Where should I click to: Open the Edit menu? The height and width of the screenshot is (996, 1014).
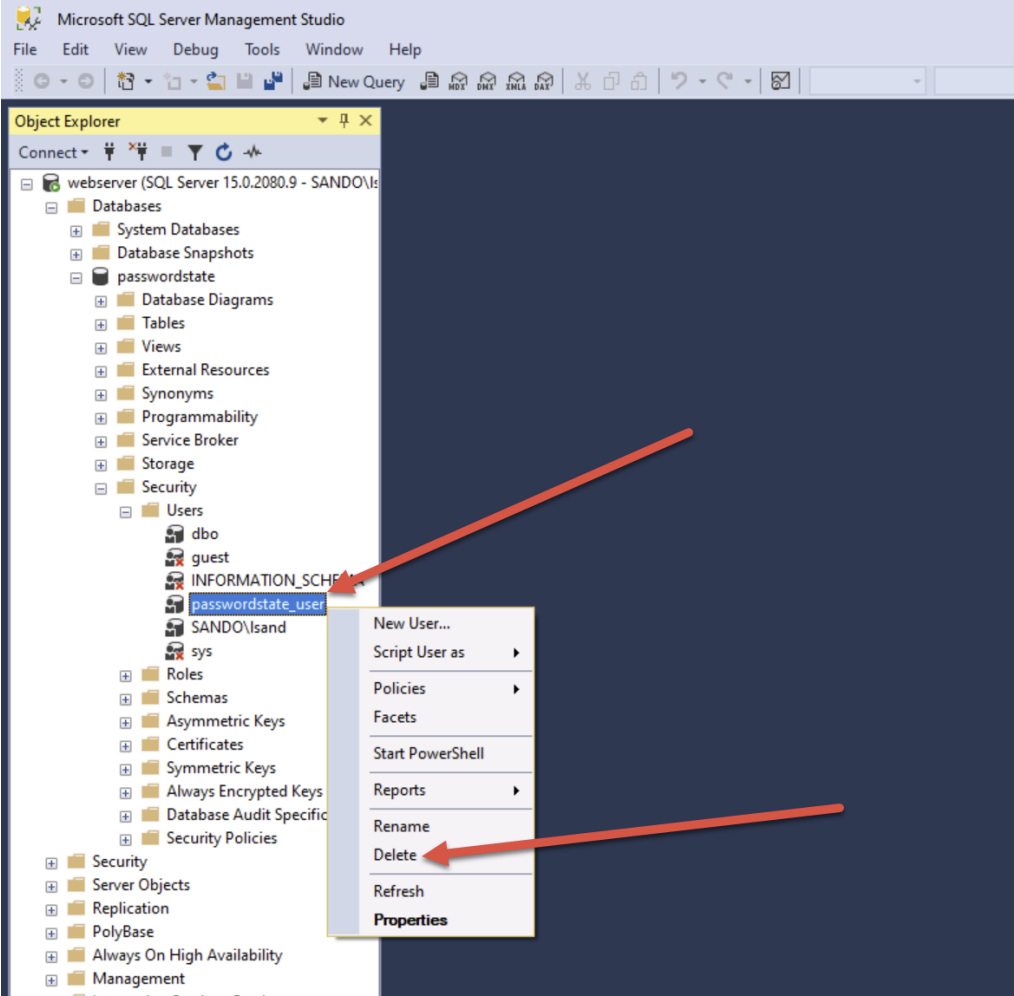pyautogui.click(x=75, y=50)
